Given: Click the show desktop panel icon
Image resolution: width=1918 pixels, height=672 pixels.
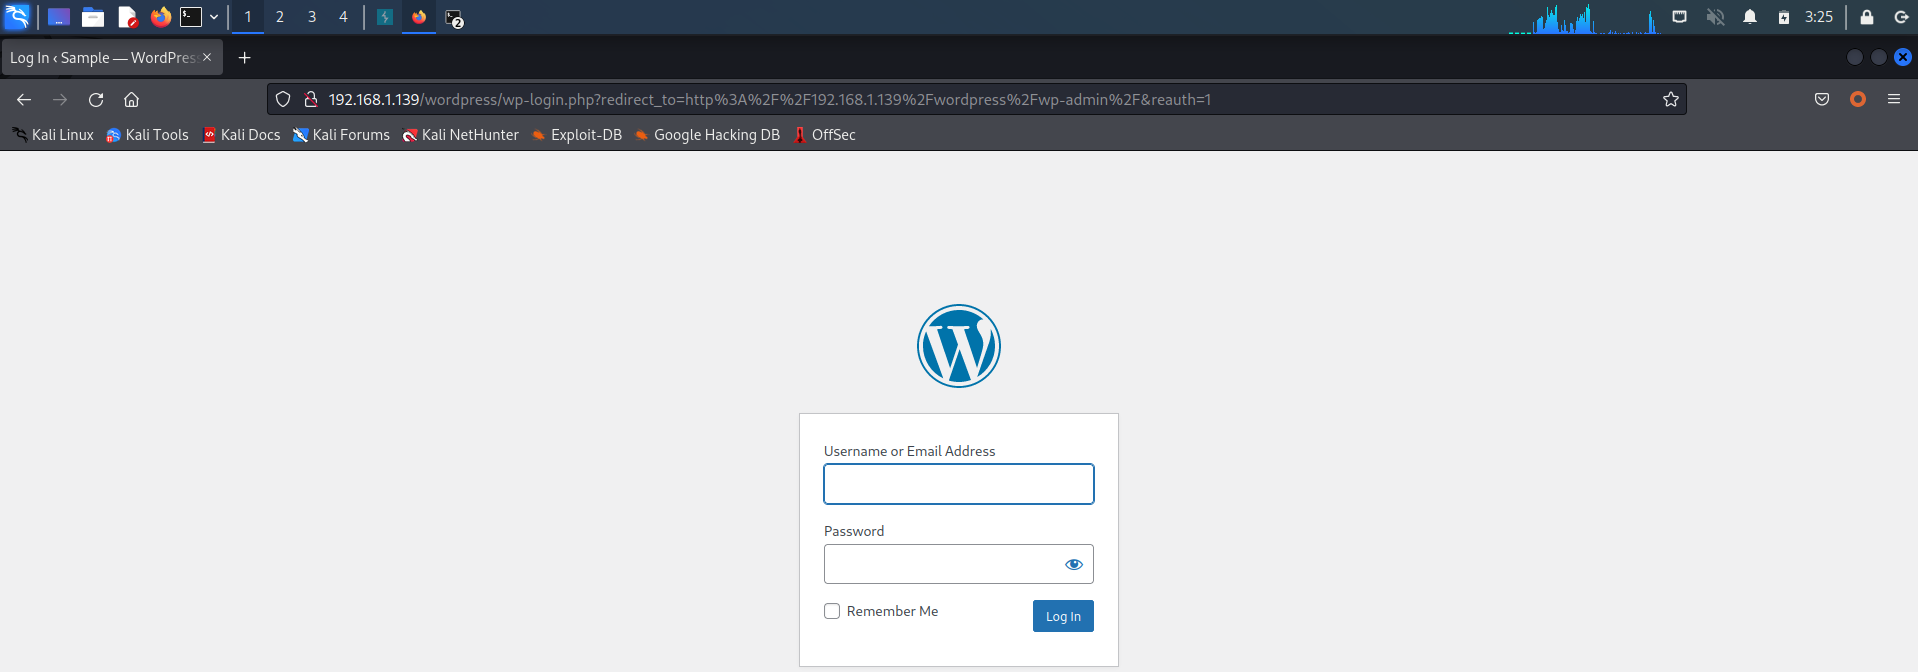Looking at the screenshot, I should pos(59,17).
